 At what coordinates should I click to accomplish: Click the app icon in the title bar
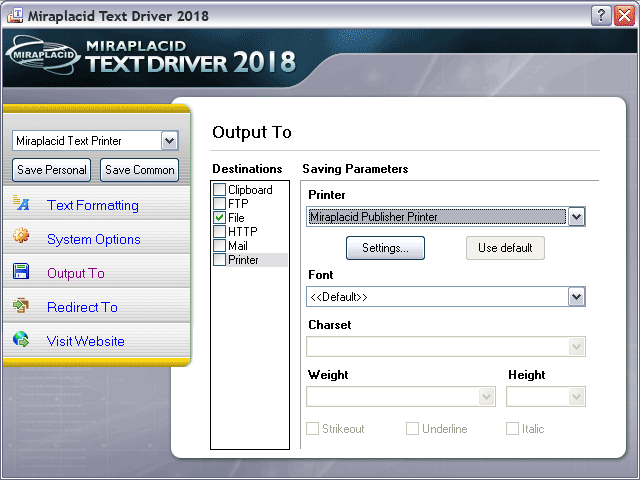[x=15, y=16]
